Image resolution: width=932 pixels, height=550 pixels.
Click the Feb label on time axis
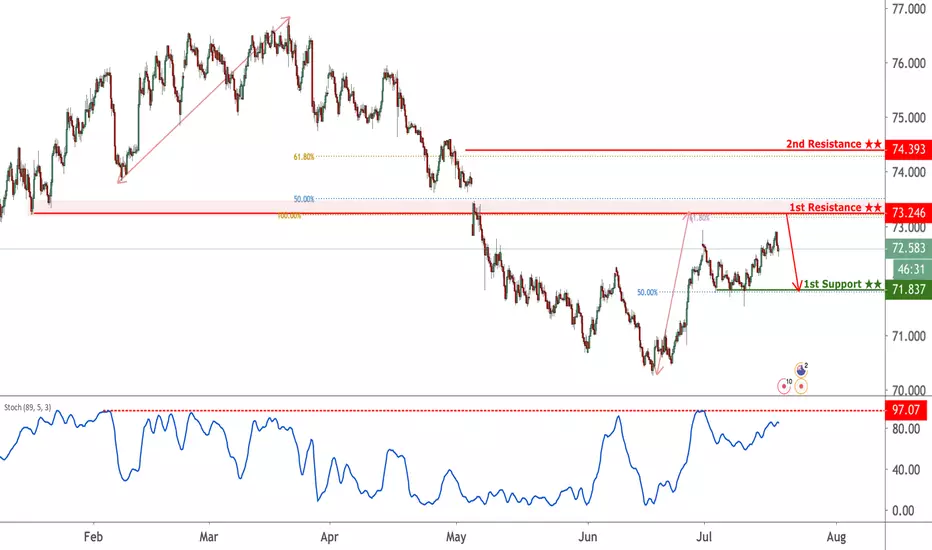93,537
